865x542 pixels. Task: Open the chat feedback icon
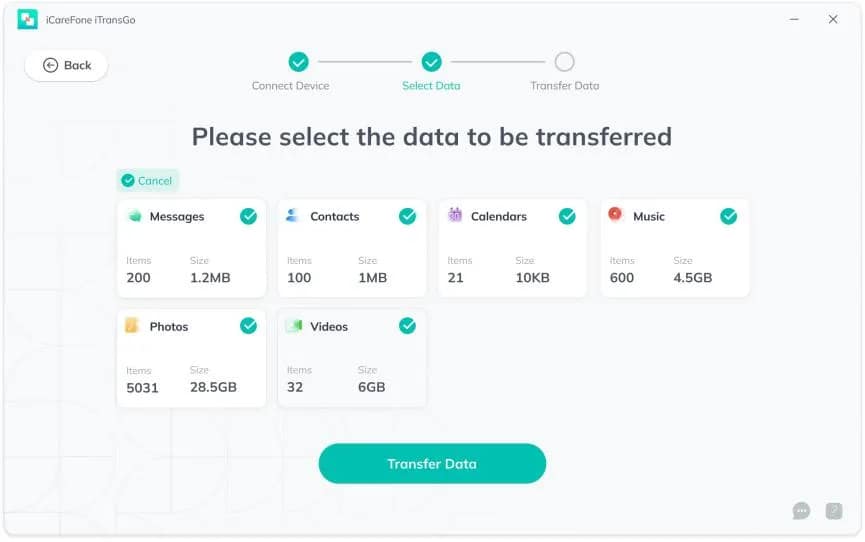coord(801,511)
